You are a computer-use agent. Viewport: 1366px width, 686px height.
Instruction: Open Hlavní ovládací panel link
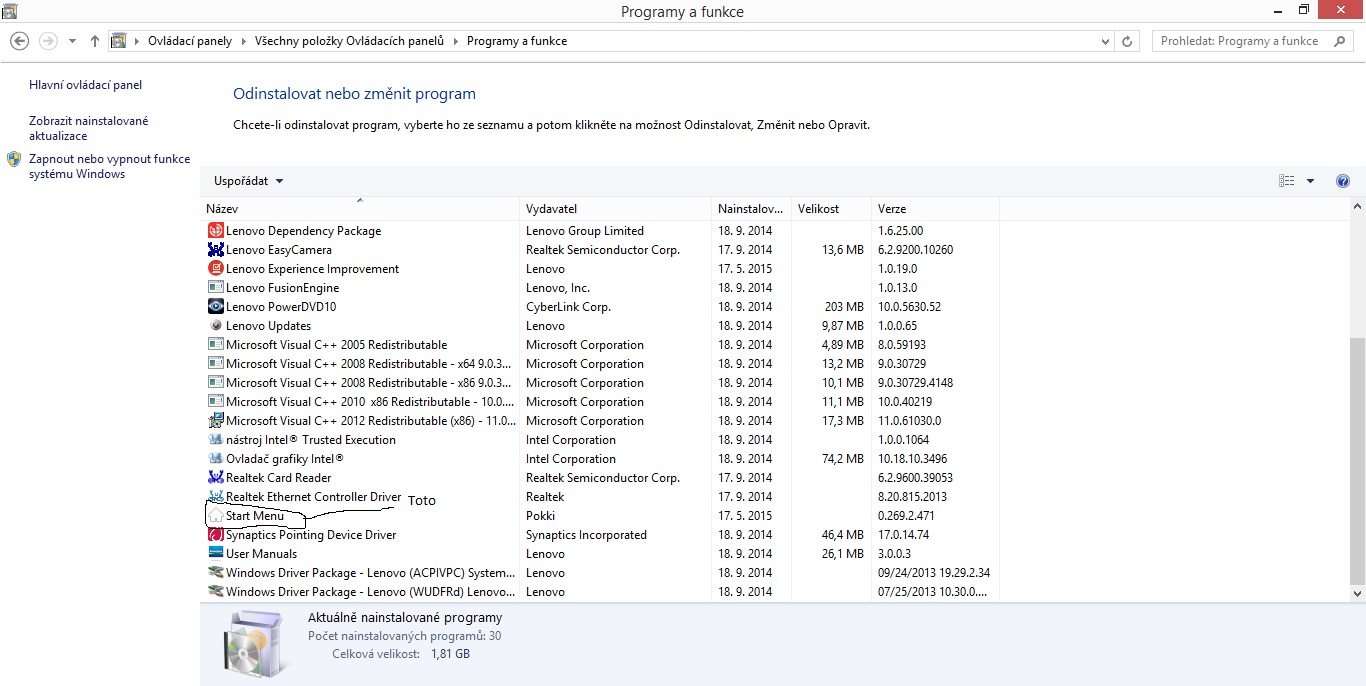86,86
